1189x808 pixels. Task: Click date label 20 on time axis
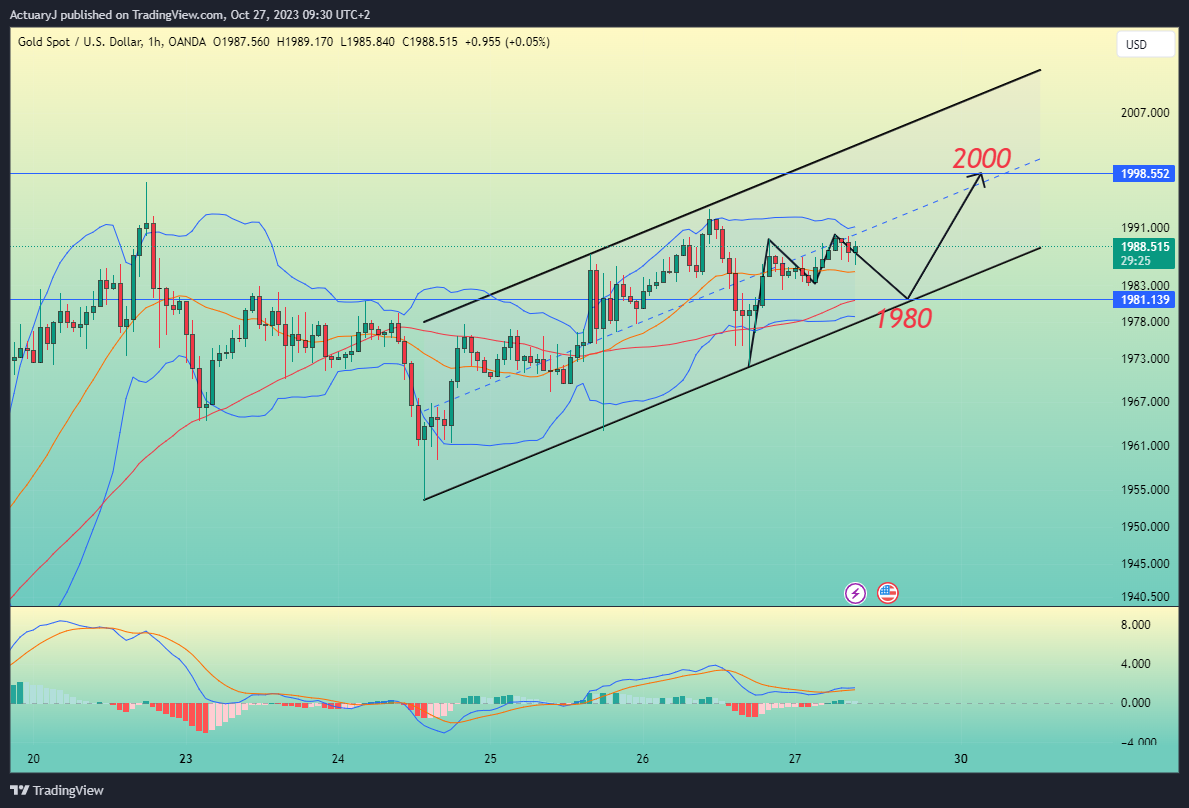(33, 758)
